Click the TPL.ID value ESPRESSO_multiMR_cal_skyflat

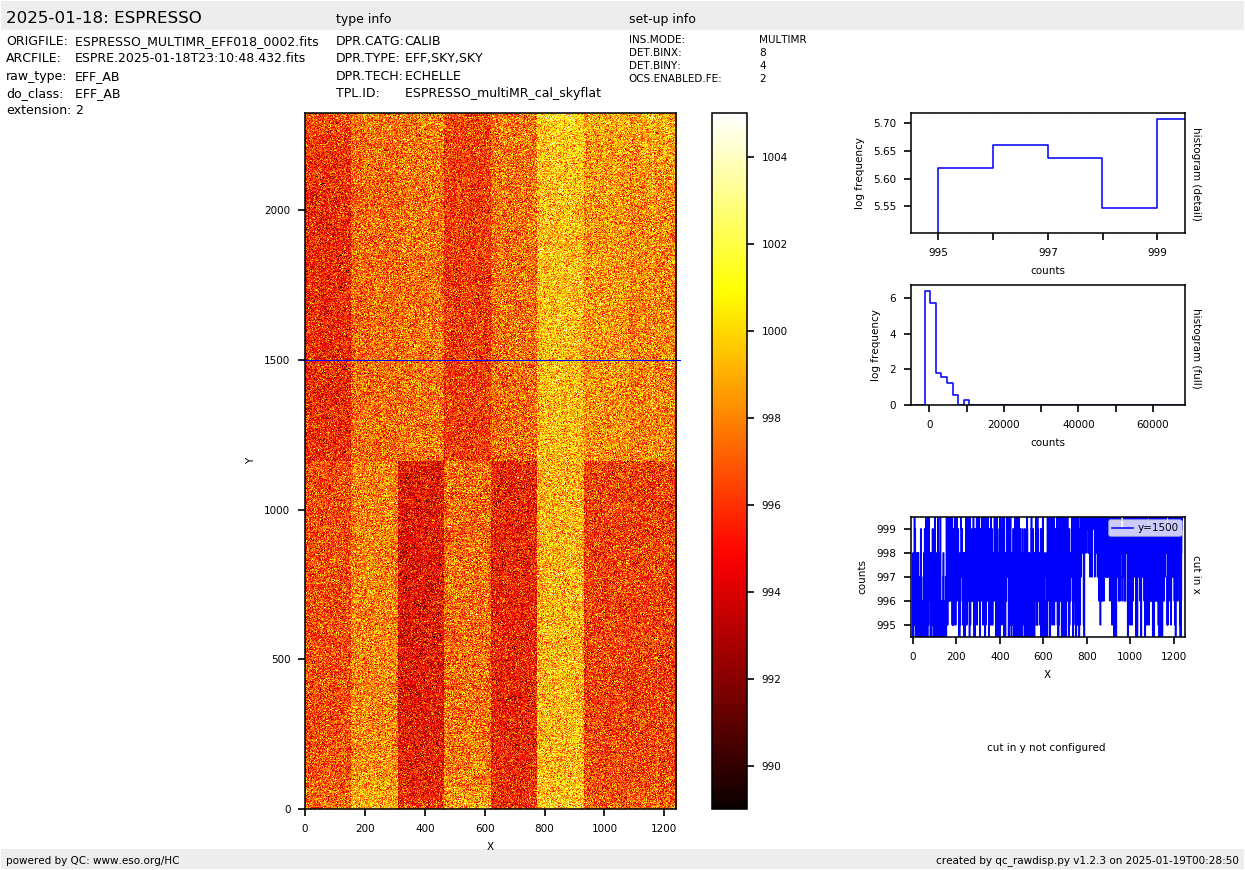[502, 93]
